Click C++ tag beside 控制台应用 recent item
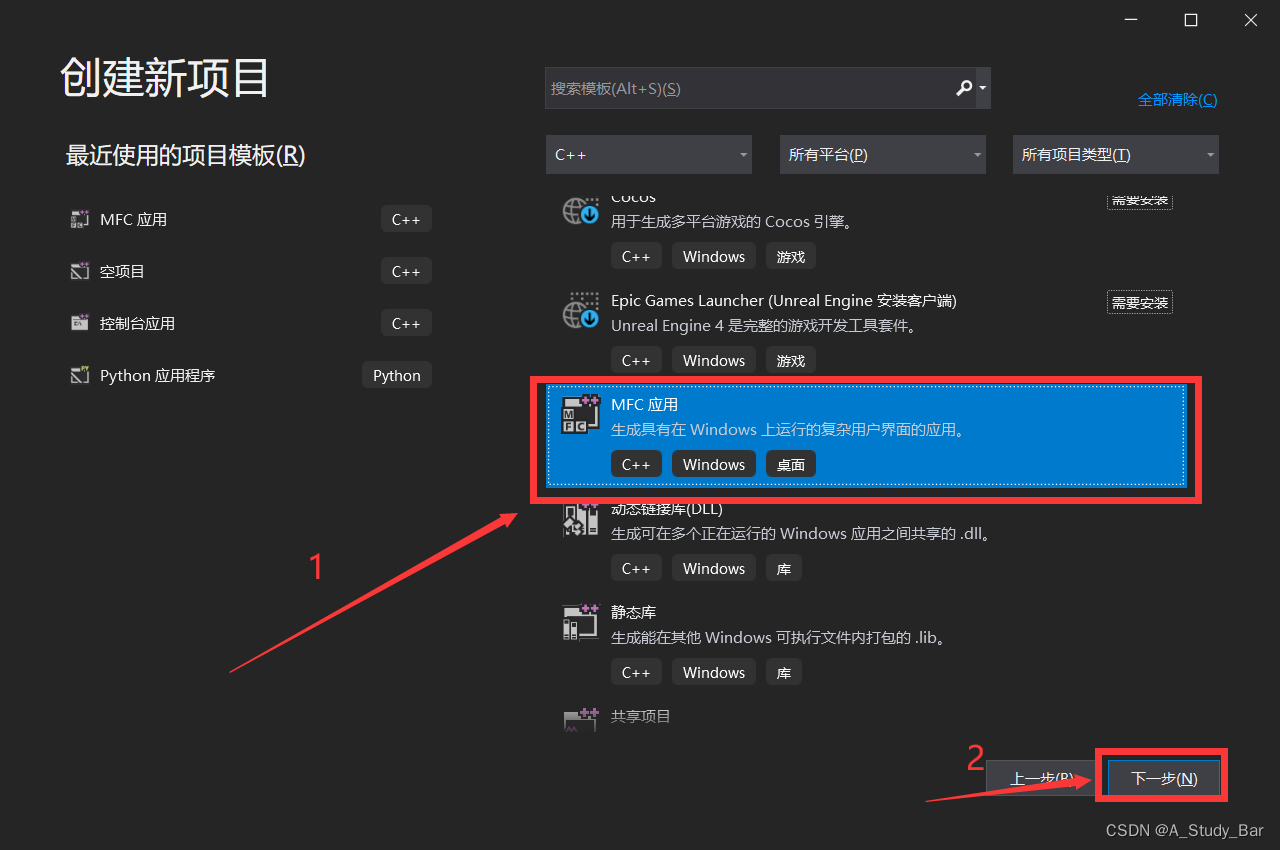The width and height of the screenshot is (1280, 850). (406, 323)
